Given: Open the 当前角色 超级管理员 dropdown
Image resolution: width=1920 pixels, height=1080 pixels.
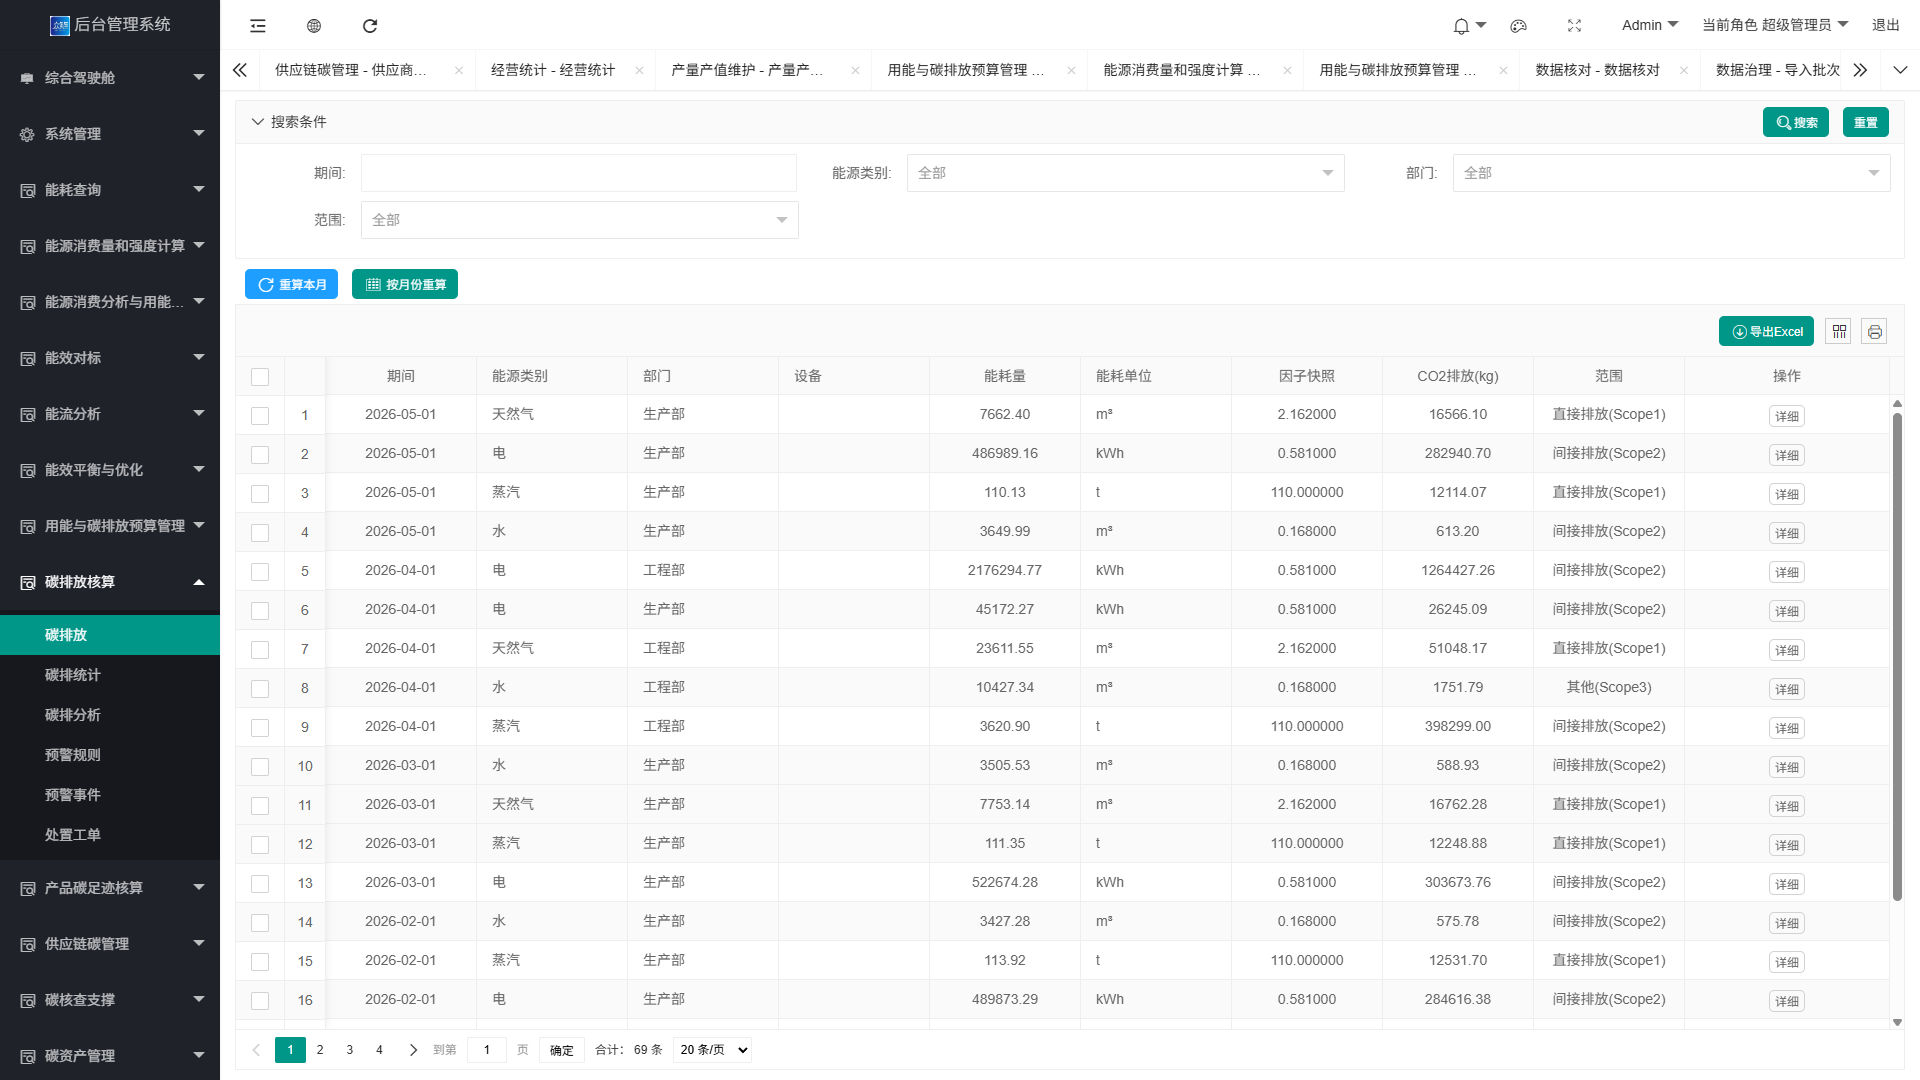Looking at the screenshot, I should [x=1775, y=25].
